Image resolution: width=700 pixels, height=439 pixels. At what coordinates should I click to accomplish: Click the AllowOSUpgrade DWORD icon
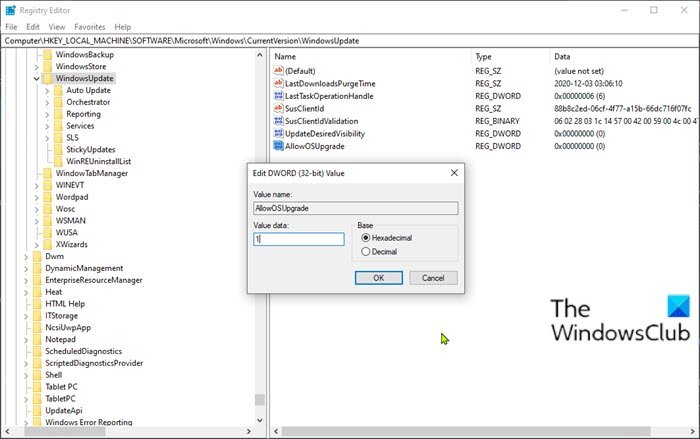click(x=279, y=146)
